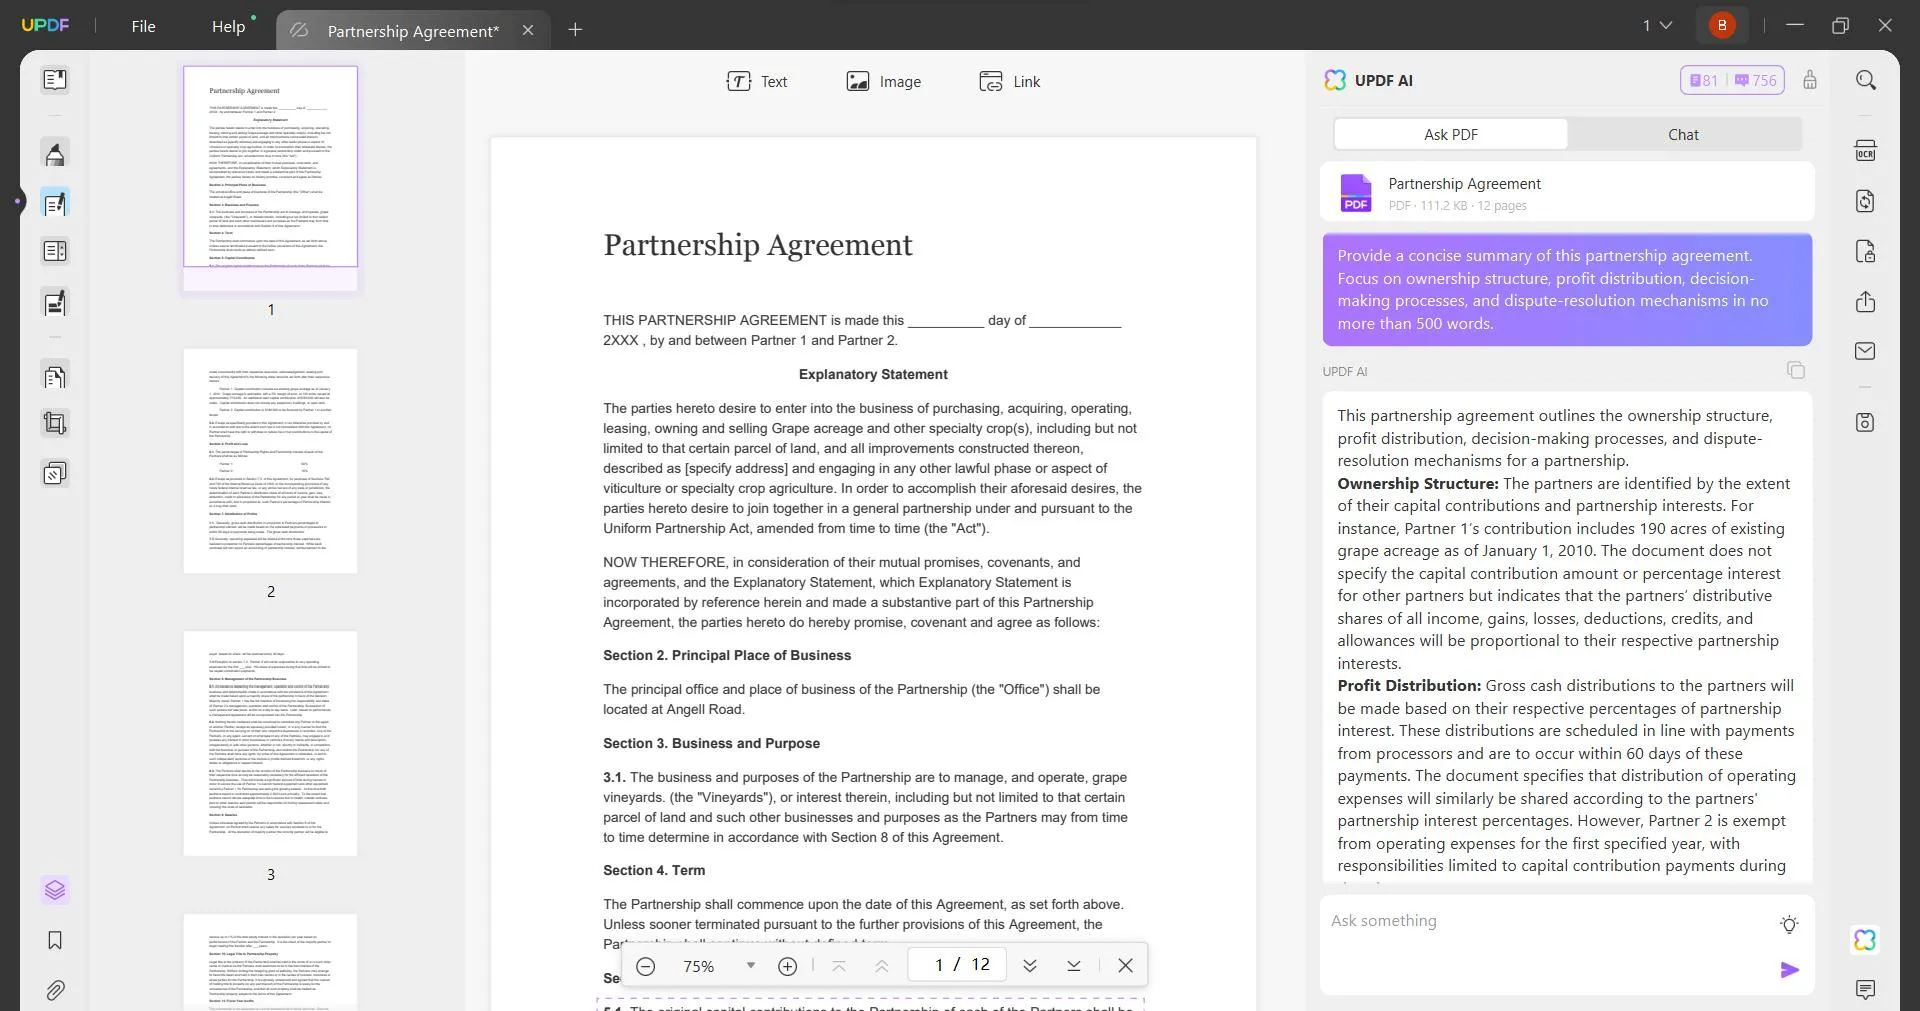Select the Ask PDF tab

click(x=1450, y=134)
